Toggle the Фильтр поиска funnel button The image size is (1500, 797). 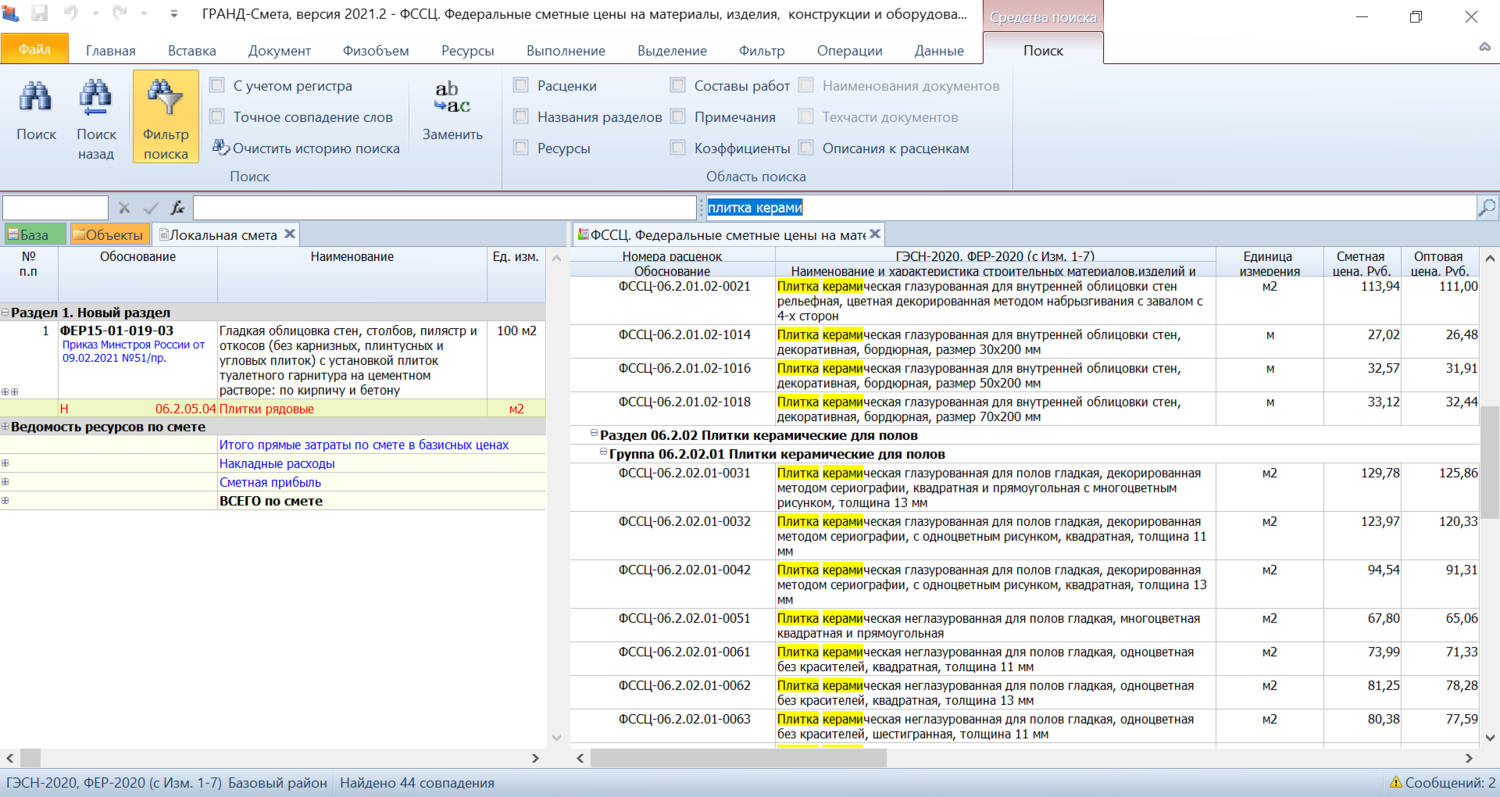[x=166, y=116]
